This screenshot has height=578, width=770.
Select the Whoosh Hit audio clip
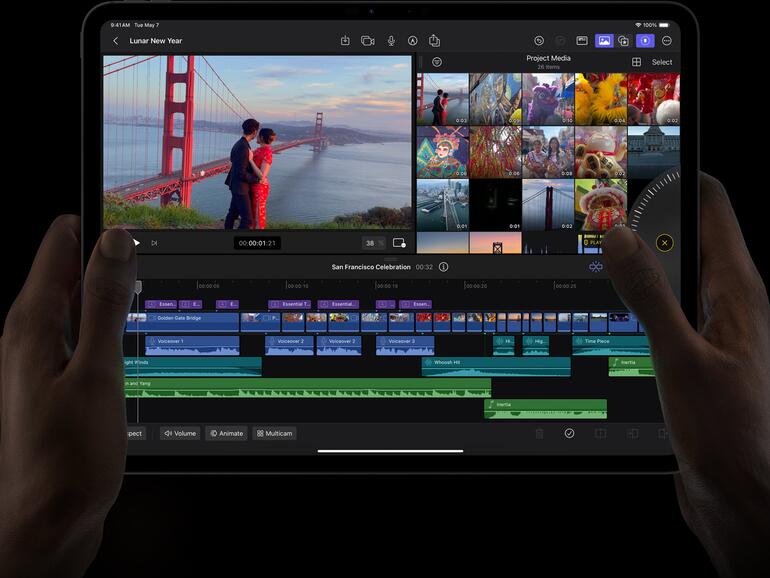pyautogui.click(x=496, y=367)
